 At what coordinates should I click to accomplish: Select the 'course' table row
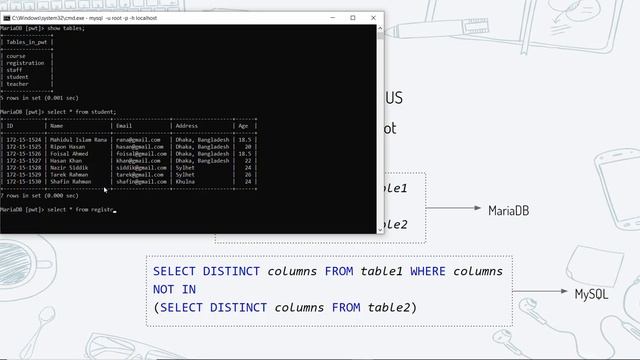tap(16, 56)
